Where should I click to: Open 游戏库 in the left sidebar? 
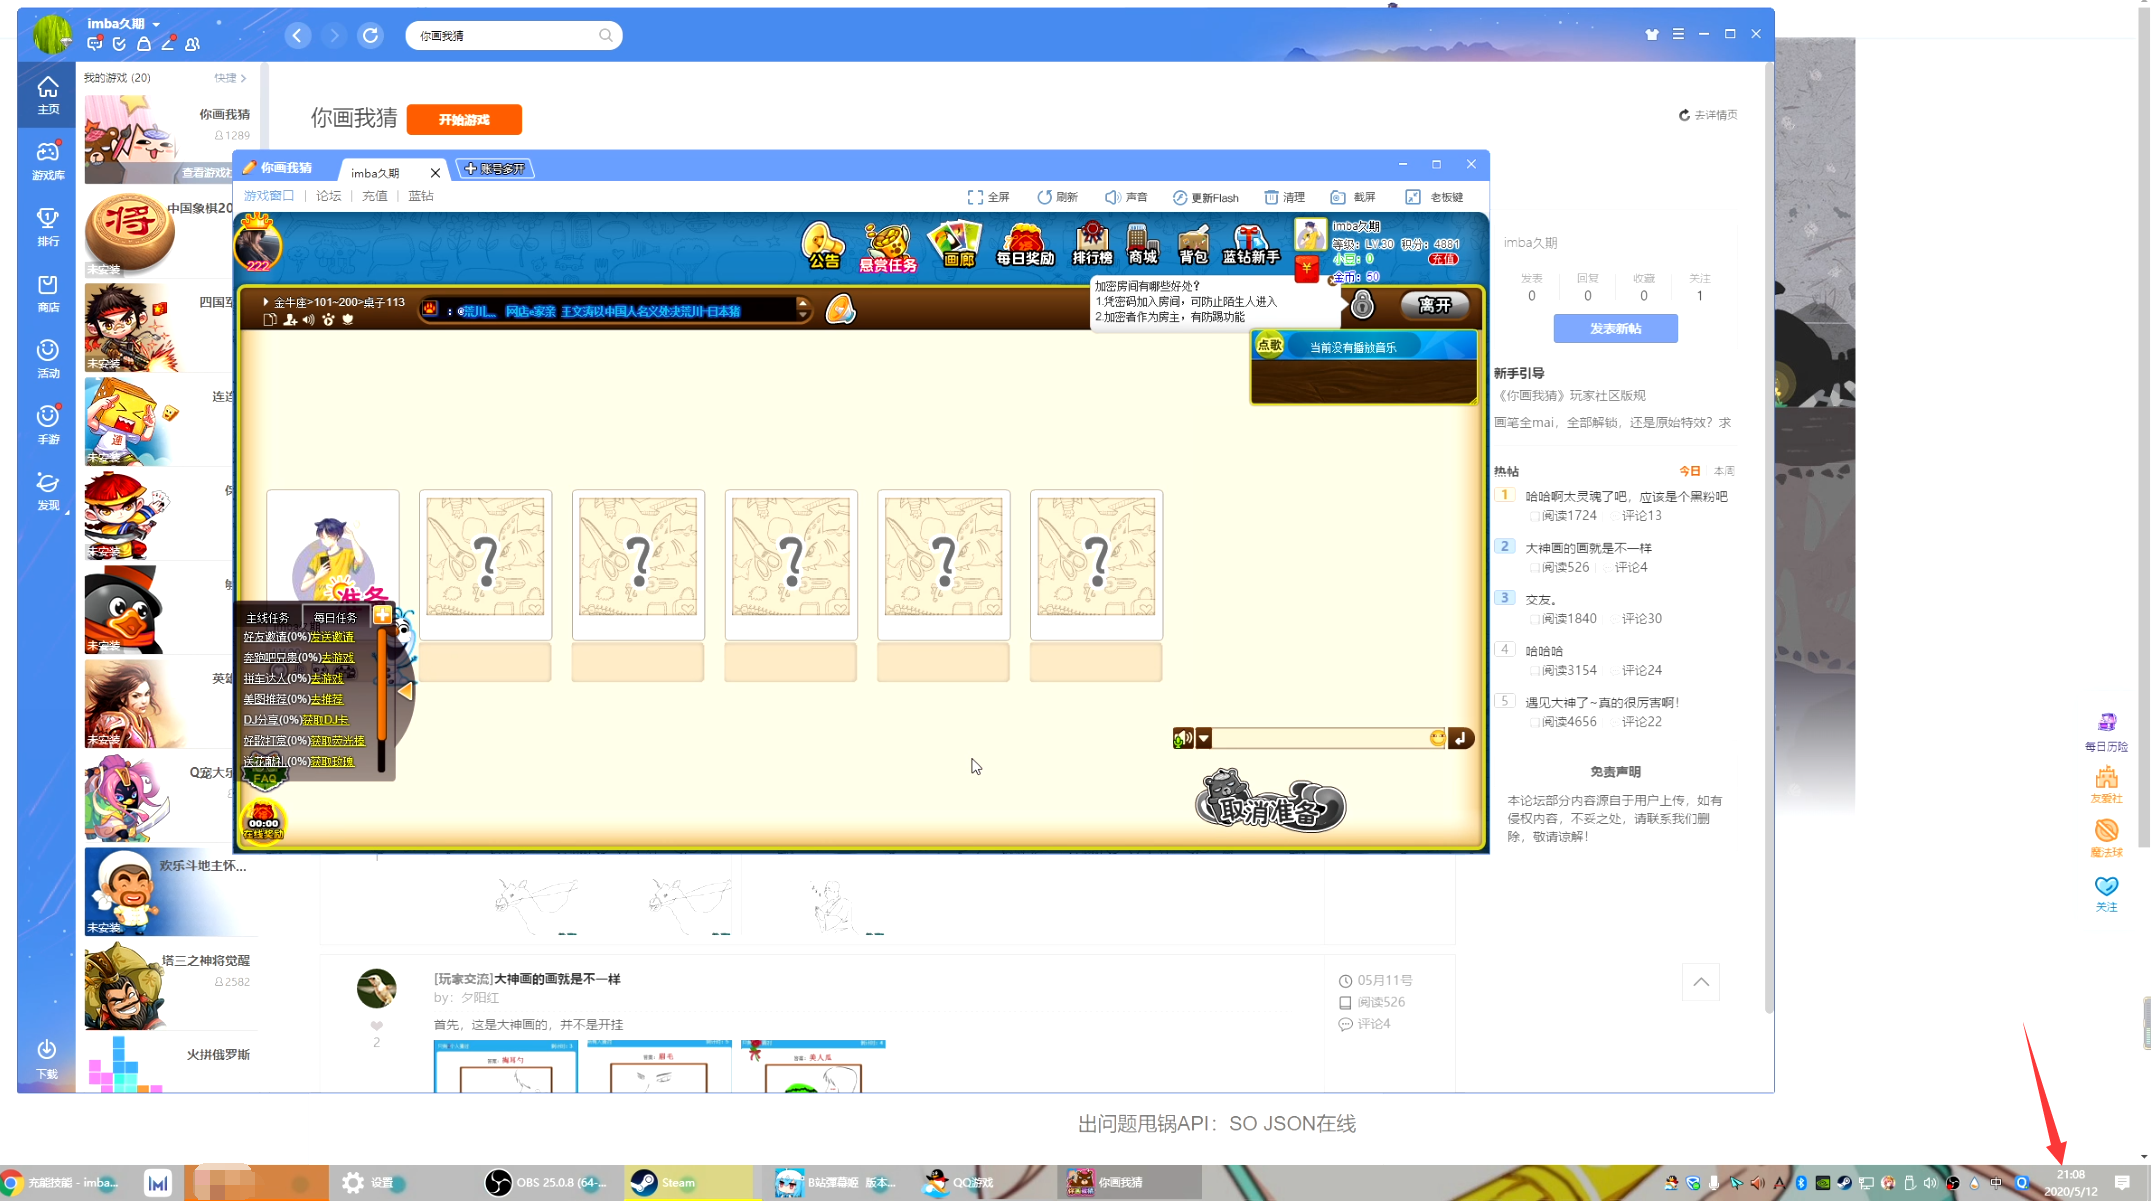click(x=47, y=160)
